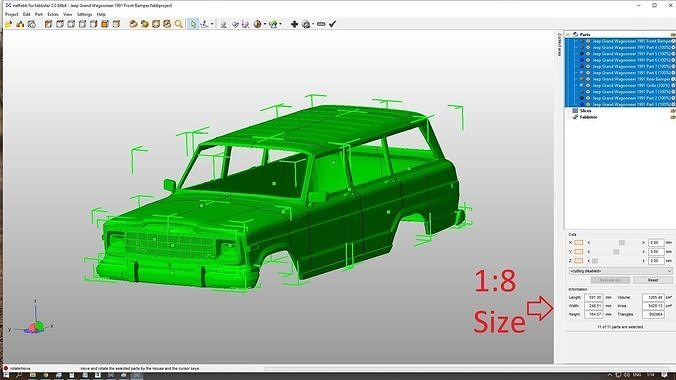Click the X cut slider handle
The width and height of the screenshot is (676, 380).
tap(622, 243)
